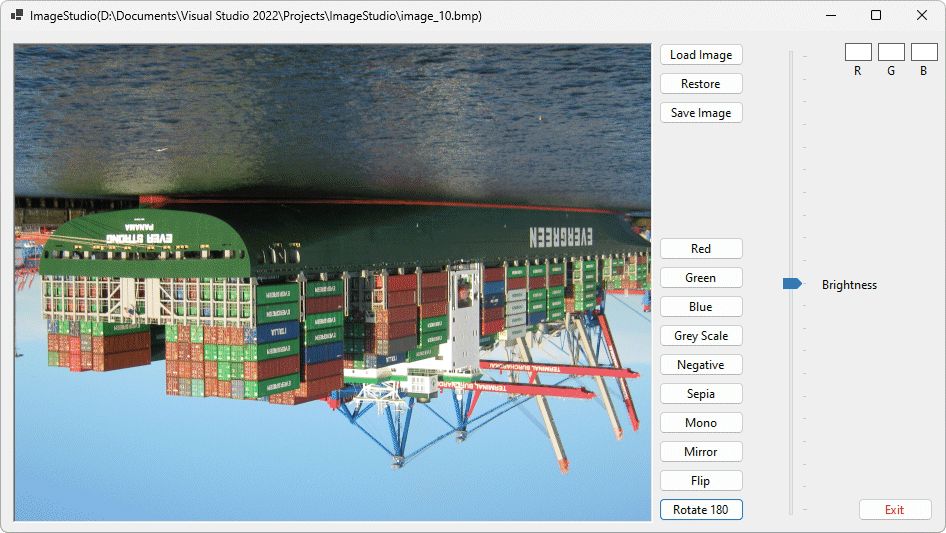Apply the Red filter
946x533 pixels.
pyautogui.click(x=701, y=249)
